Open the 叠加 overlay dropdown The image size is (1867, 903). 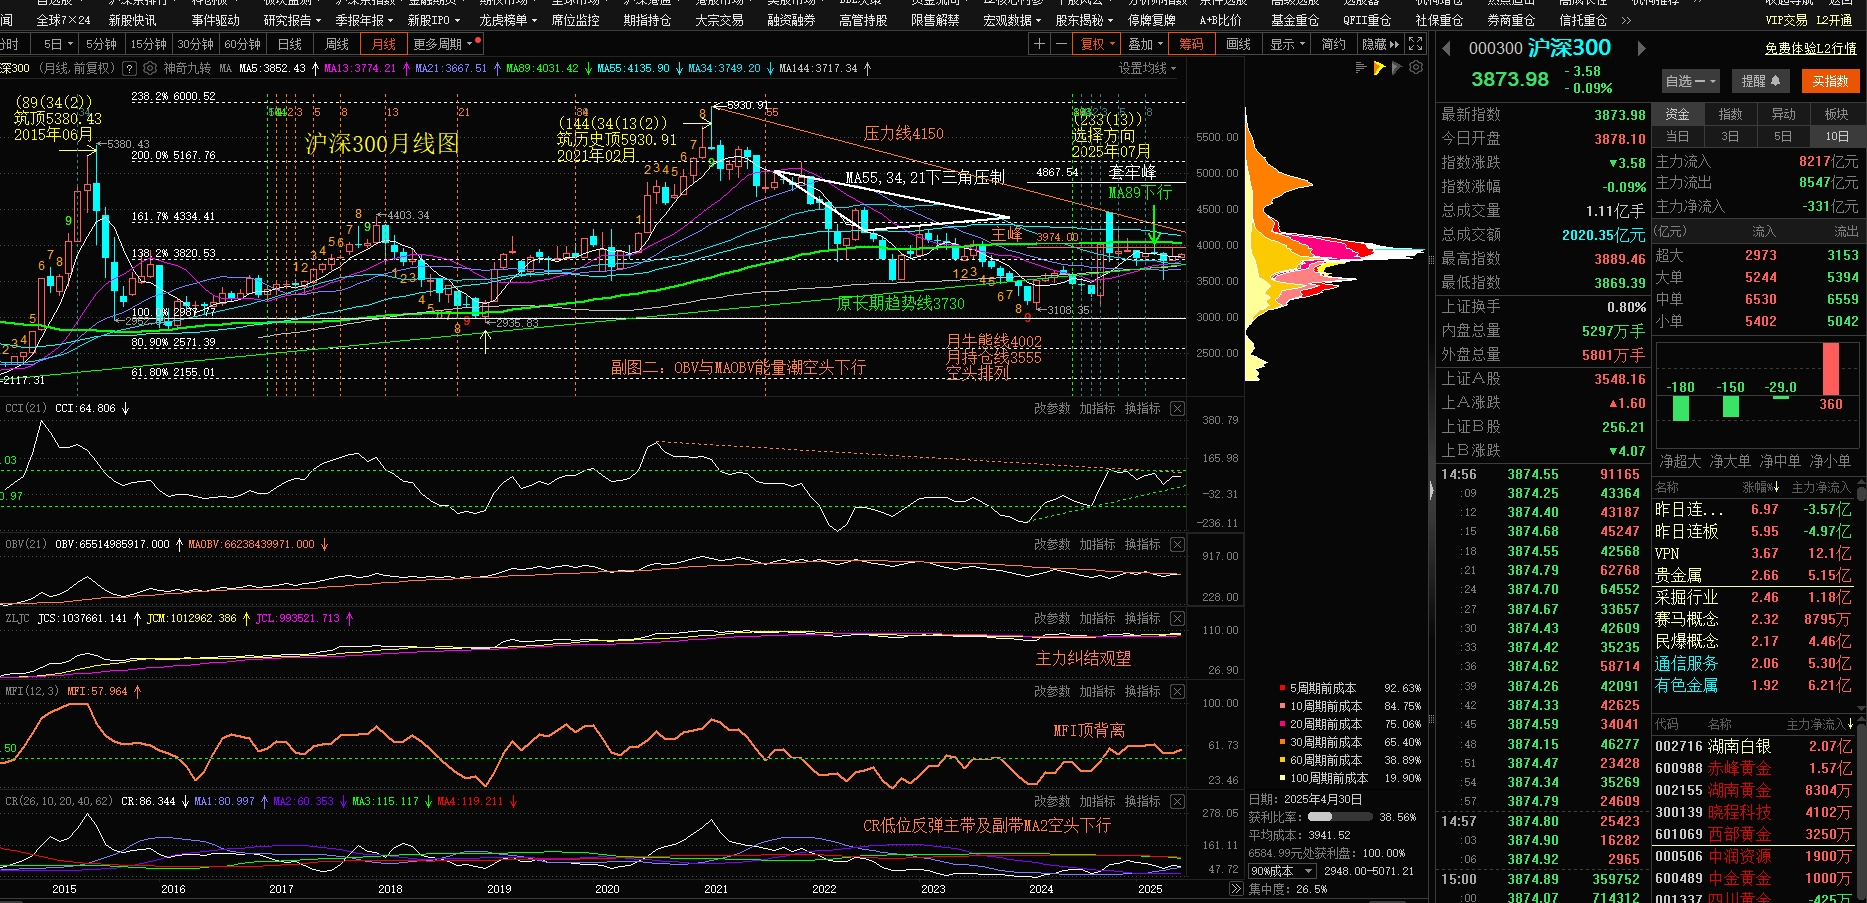pos(1146,44)
